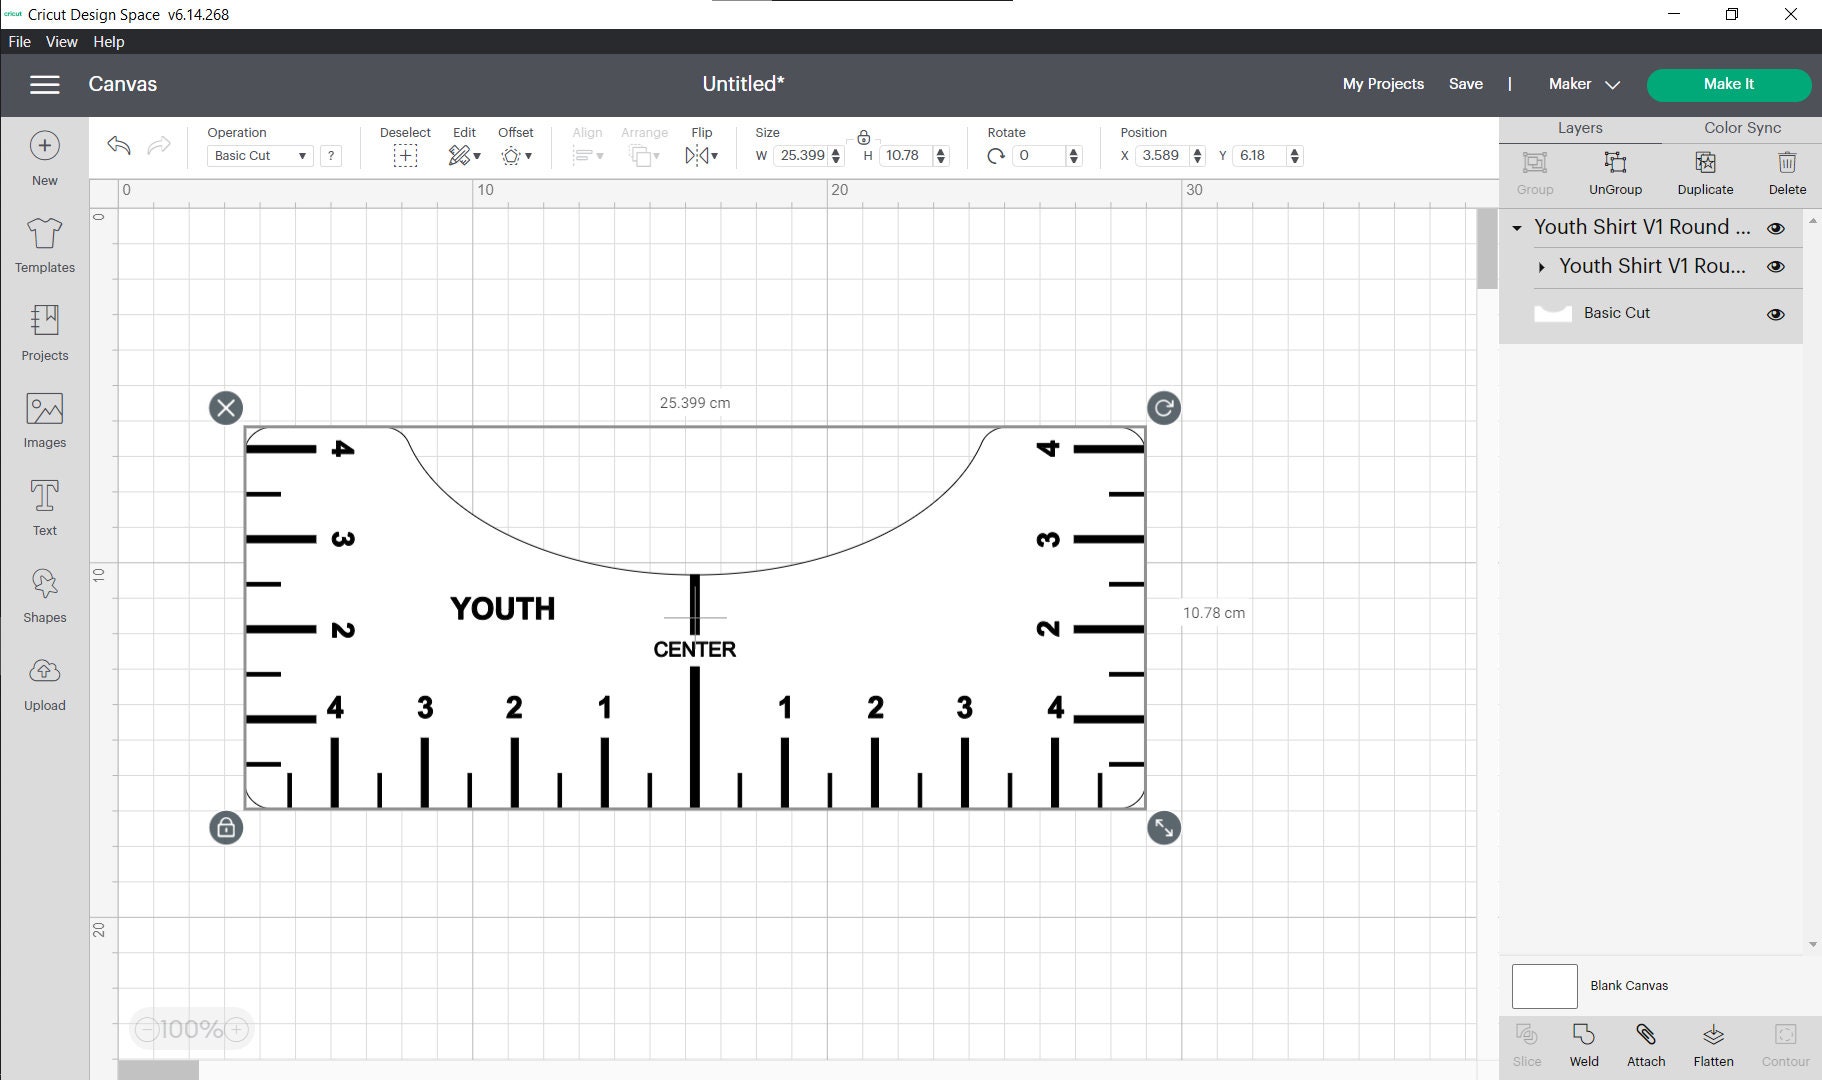Click the Blank Canvas color swatch
The width and height of the screenshot is (1822, 1080).
[x=1544, y=986]
